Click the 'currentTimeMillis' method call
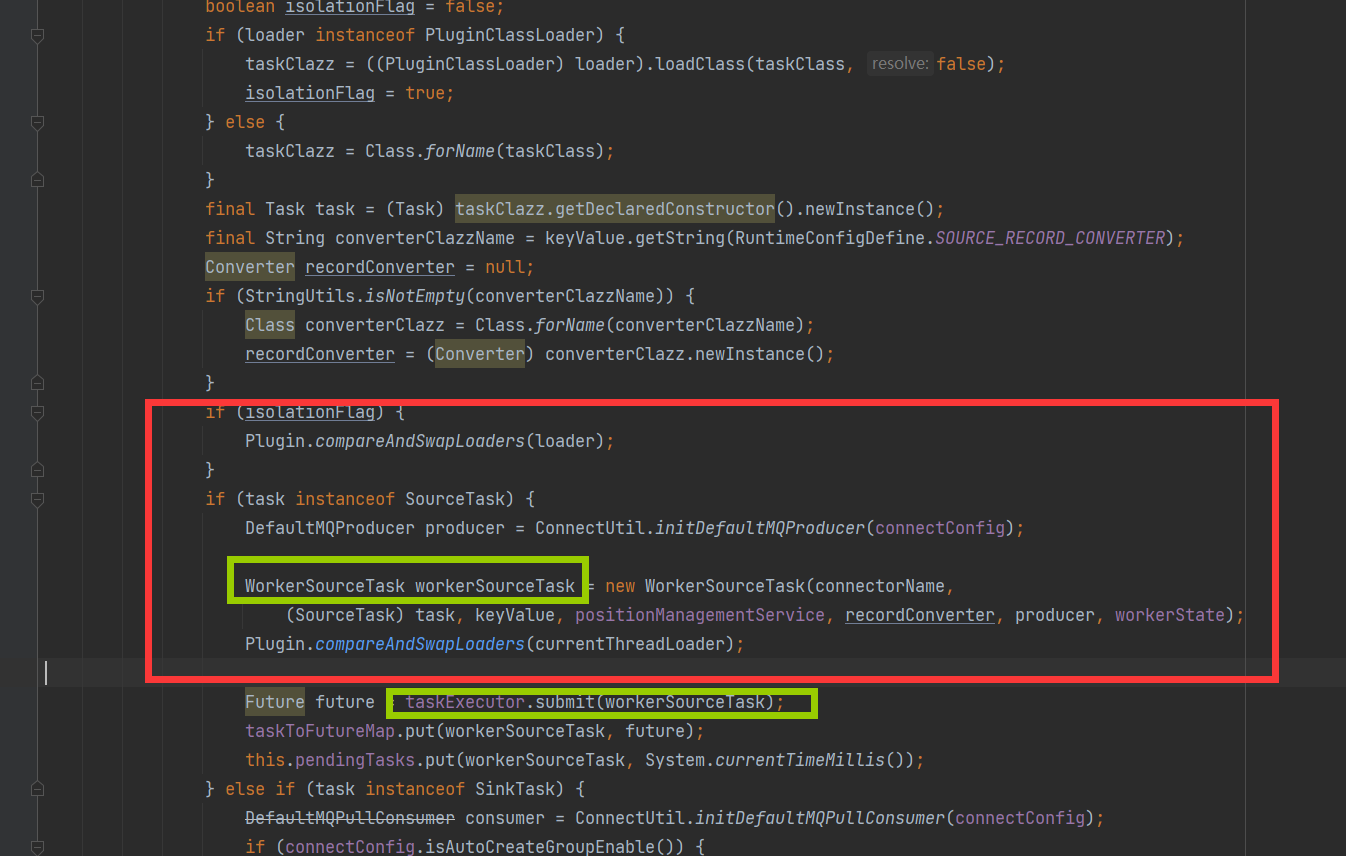 point(800,760)
